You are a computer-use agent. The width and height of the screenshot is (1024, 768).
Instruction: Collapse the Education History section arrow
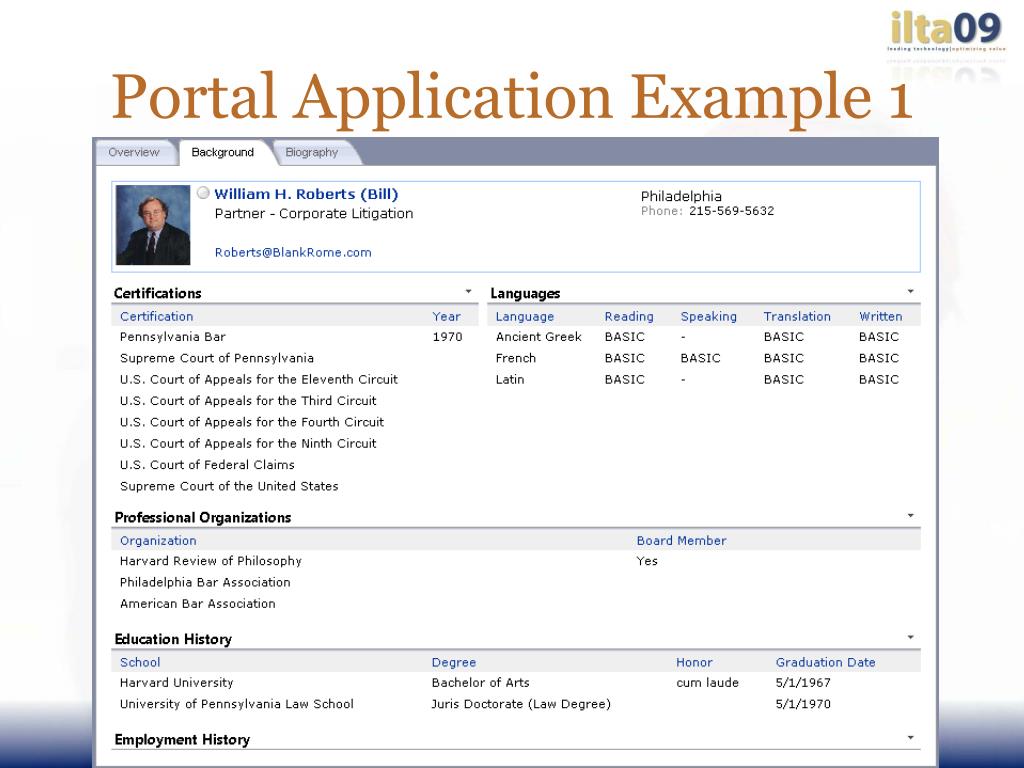pyautogui.click(x=910, y=637)
